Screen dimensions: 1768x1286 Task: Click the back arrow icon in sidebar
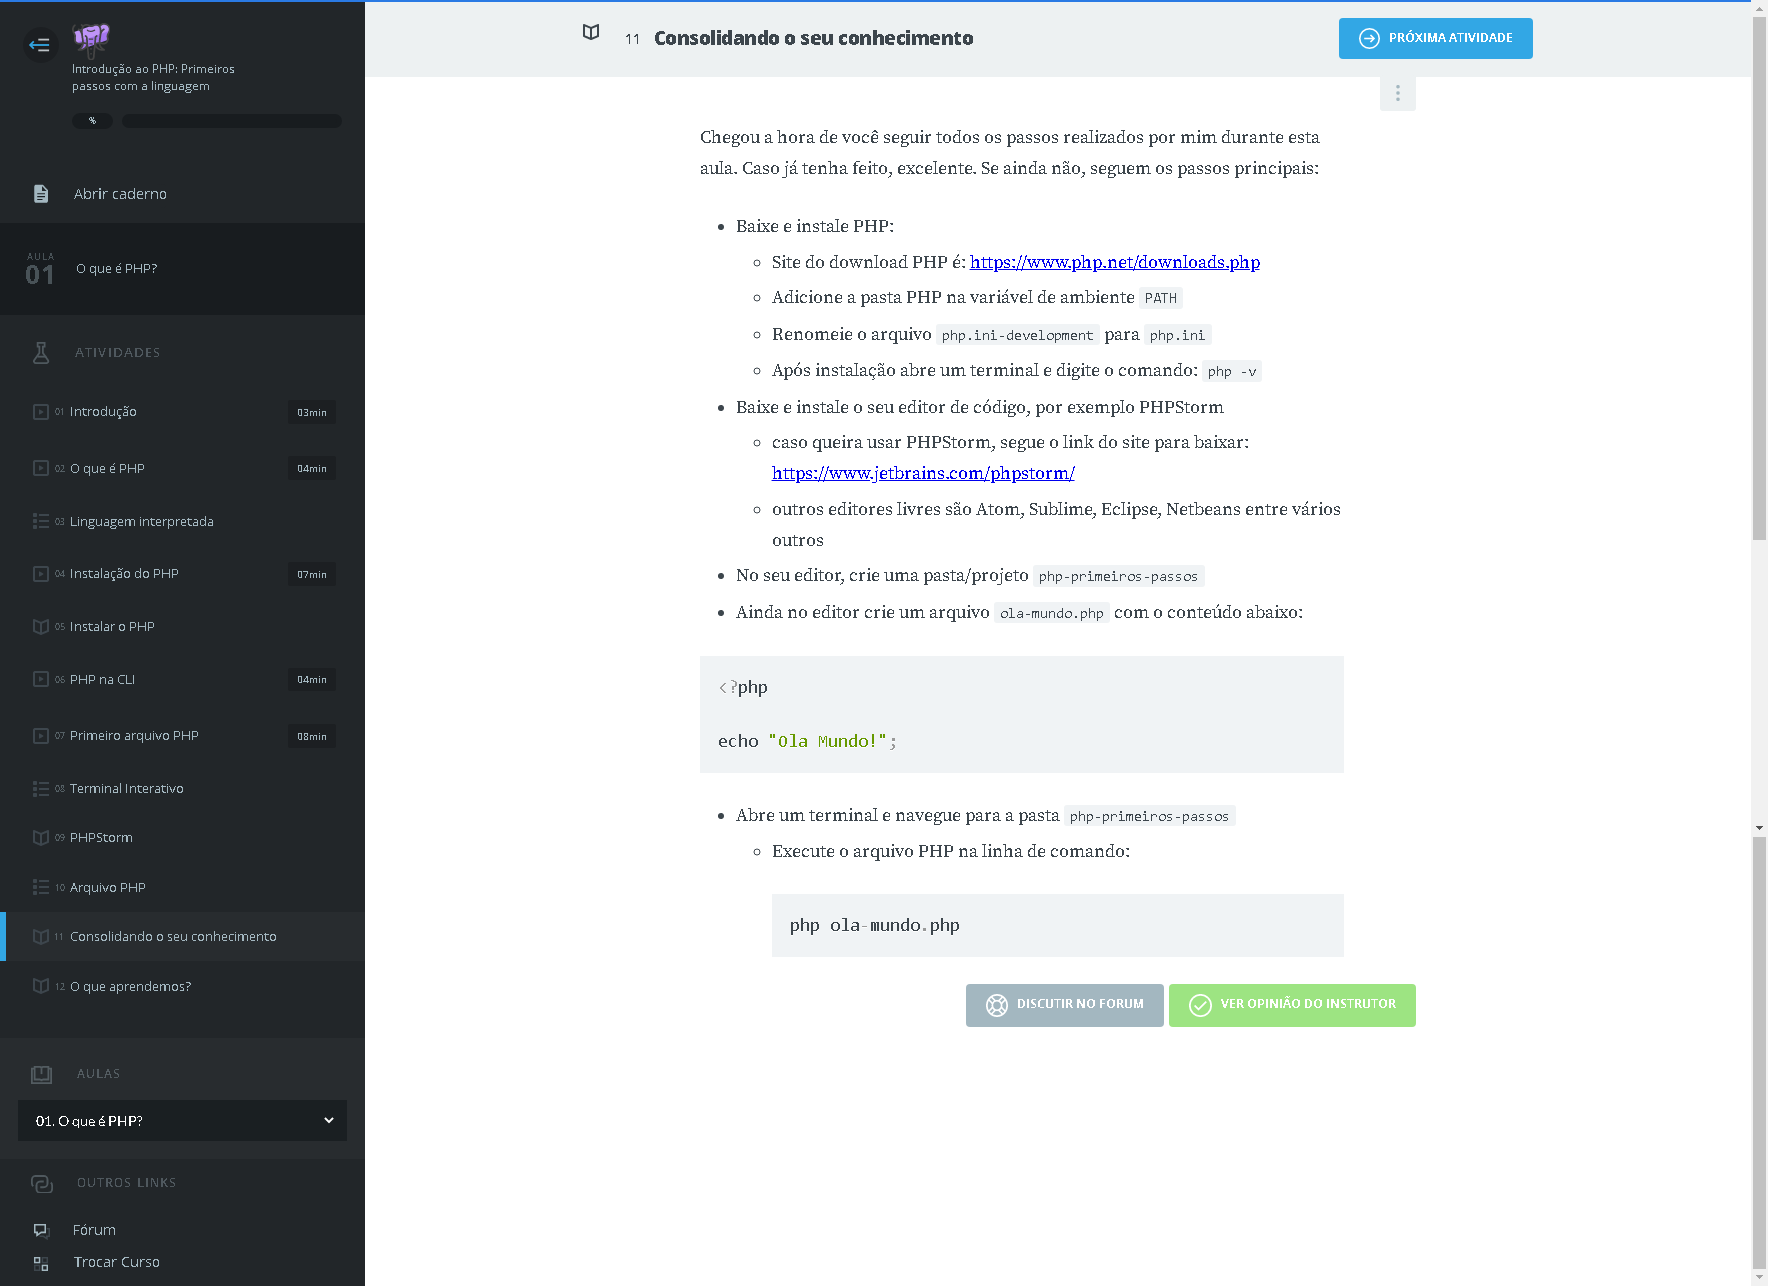tap(40, 44)
